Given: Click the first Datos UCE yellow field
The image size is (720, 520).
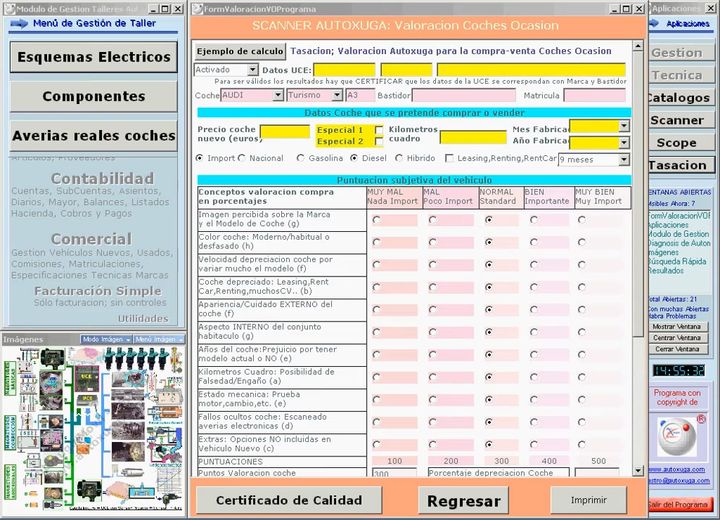Looking at the screenshot, I should click(x=344, y=70).
